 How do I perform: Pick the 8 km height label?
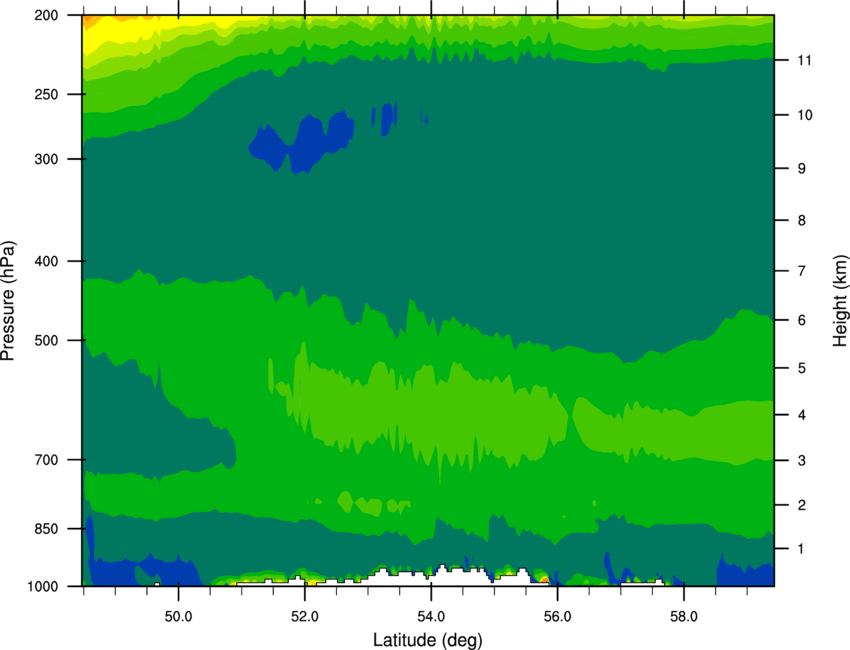802,220
